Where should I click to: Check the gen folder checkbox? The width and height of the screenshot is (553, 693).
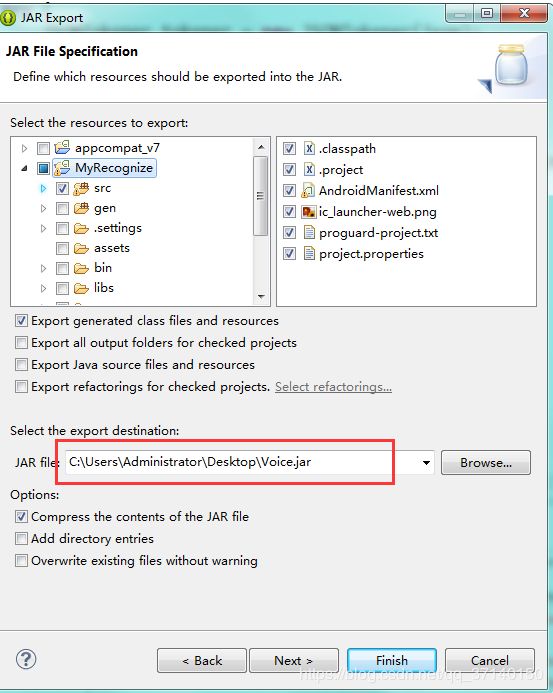[62, 208]
